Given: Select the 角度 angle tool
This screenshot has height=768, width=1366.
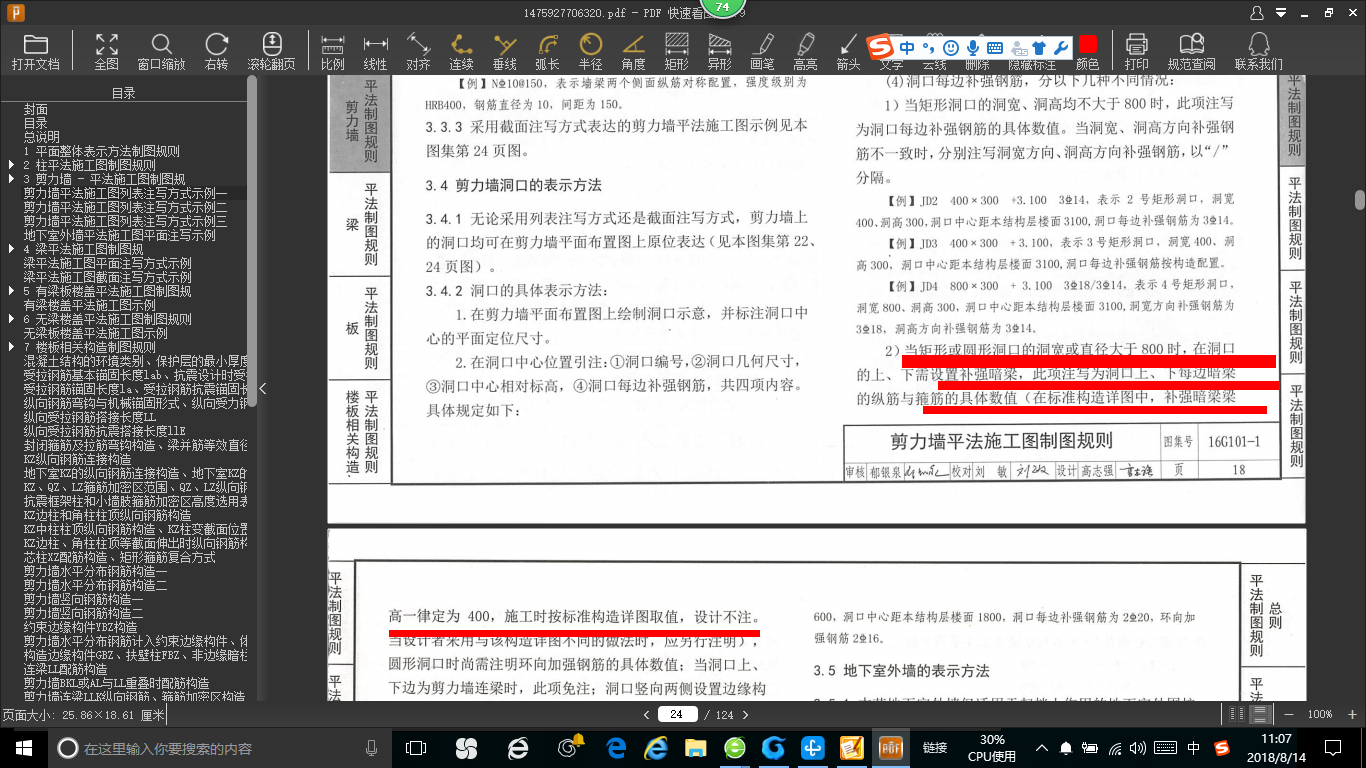Looking at the screenshot, I should (633, 52).
